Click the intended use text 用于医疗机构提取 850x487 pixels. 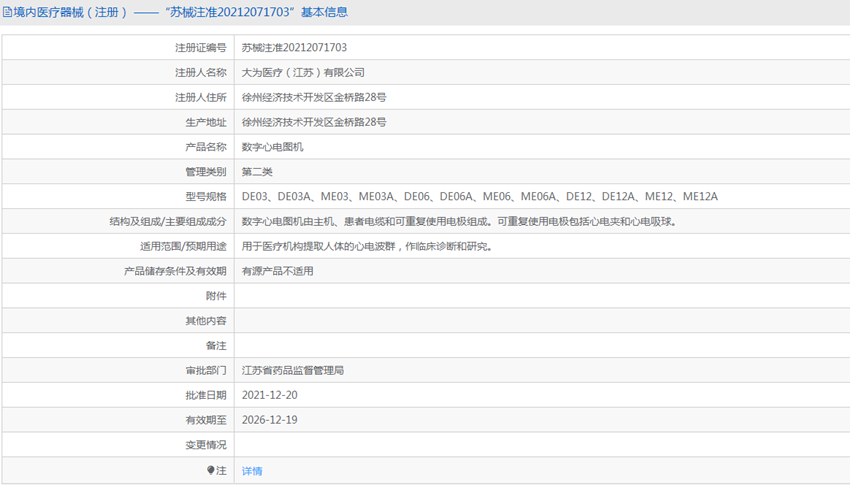pos(368,246)
